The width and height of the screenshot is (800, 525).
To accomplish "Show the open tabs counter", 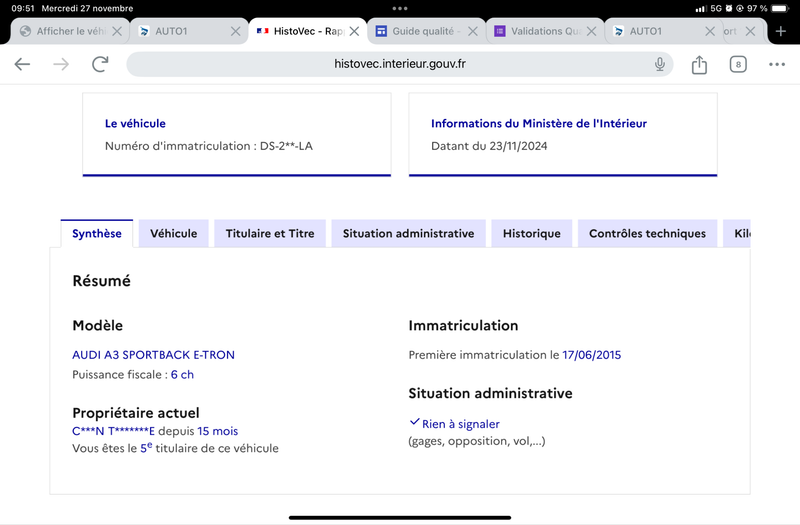I will 738,64.
